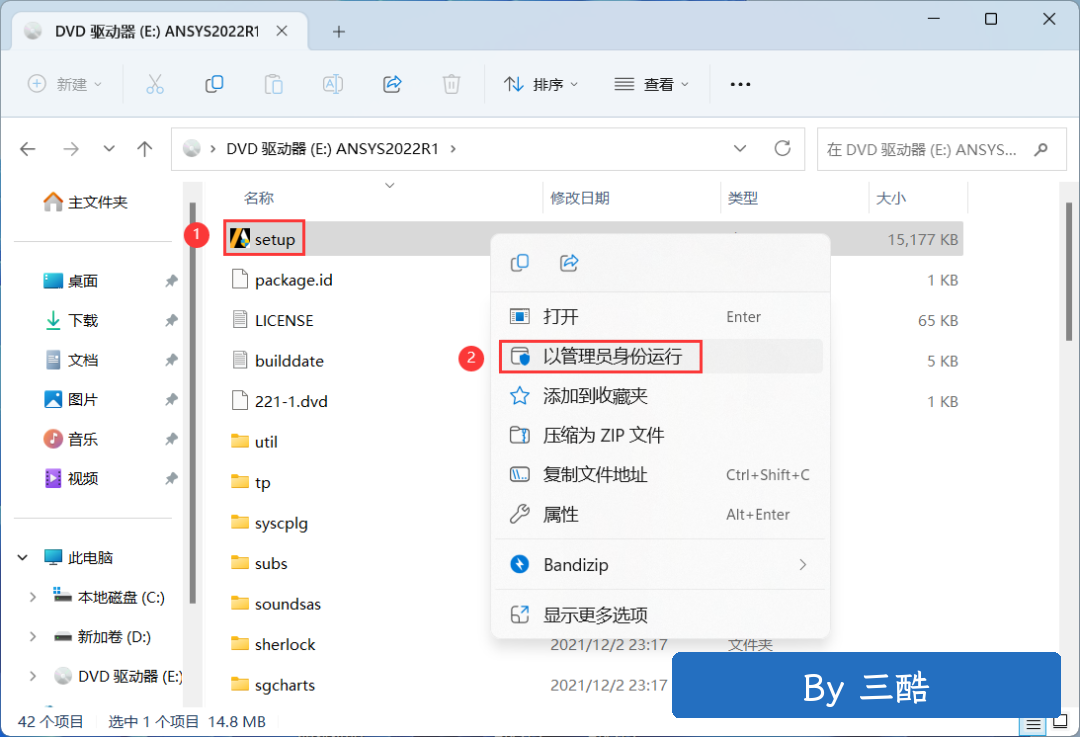Screen dimensions: 1080x737
Task: Open Home in the navigation pane
Action: [86, 202]
